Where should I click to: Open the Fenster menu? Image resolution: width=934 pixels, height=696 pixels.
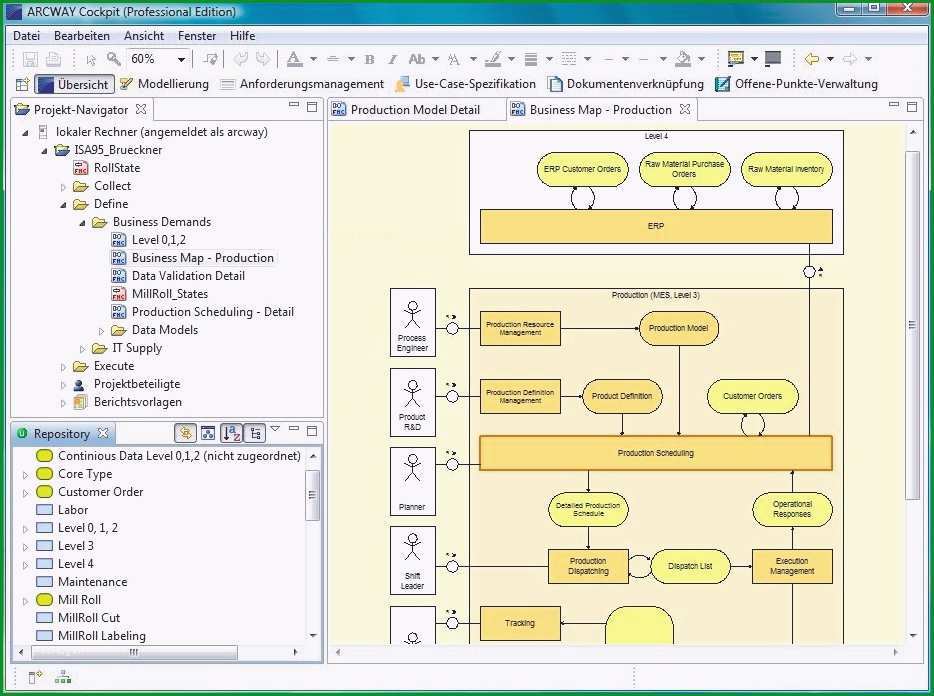click(197, 36)
